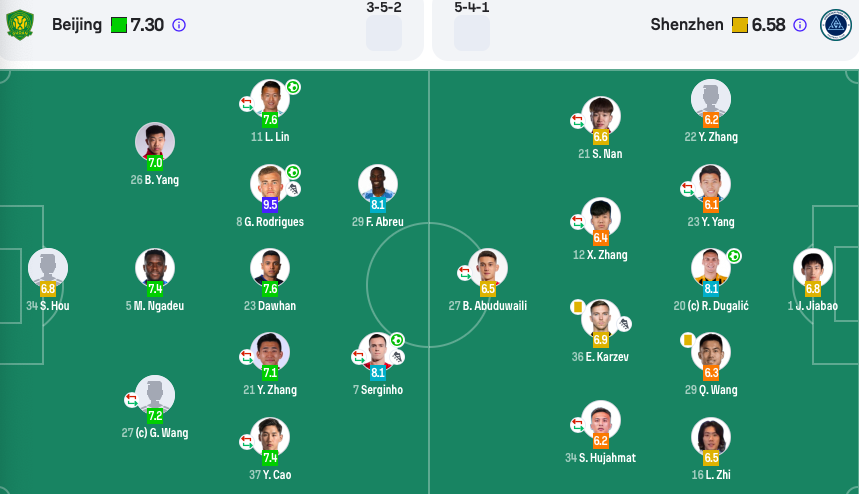This screenshot has width=859, height=494.
Task: Select the 3-5-2 formation box
Action: pyautogui.click(x=384, y=33)
